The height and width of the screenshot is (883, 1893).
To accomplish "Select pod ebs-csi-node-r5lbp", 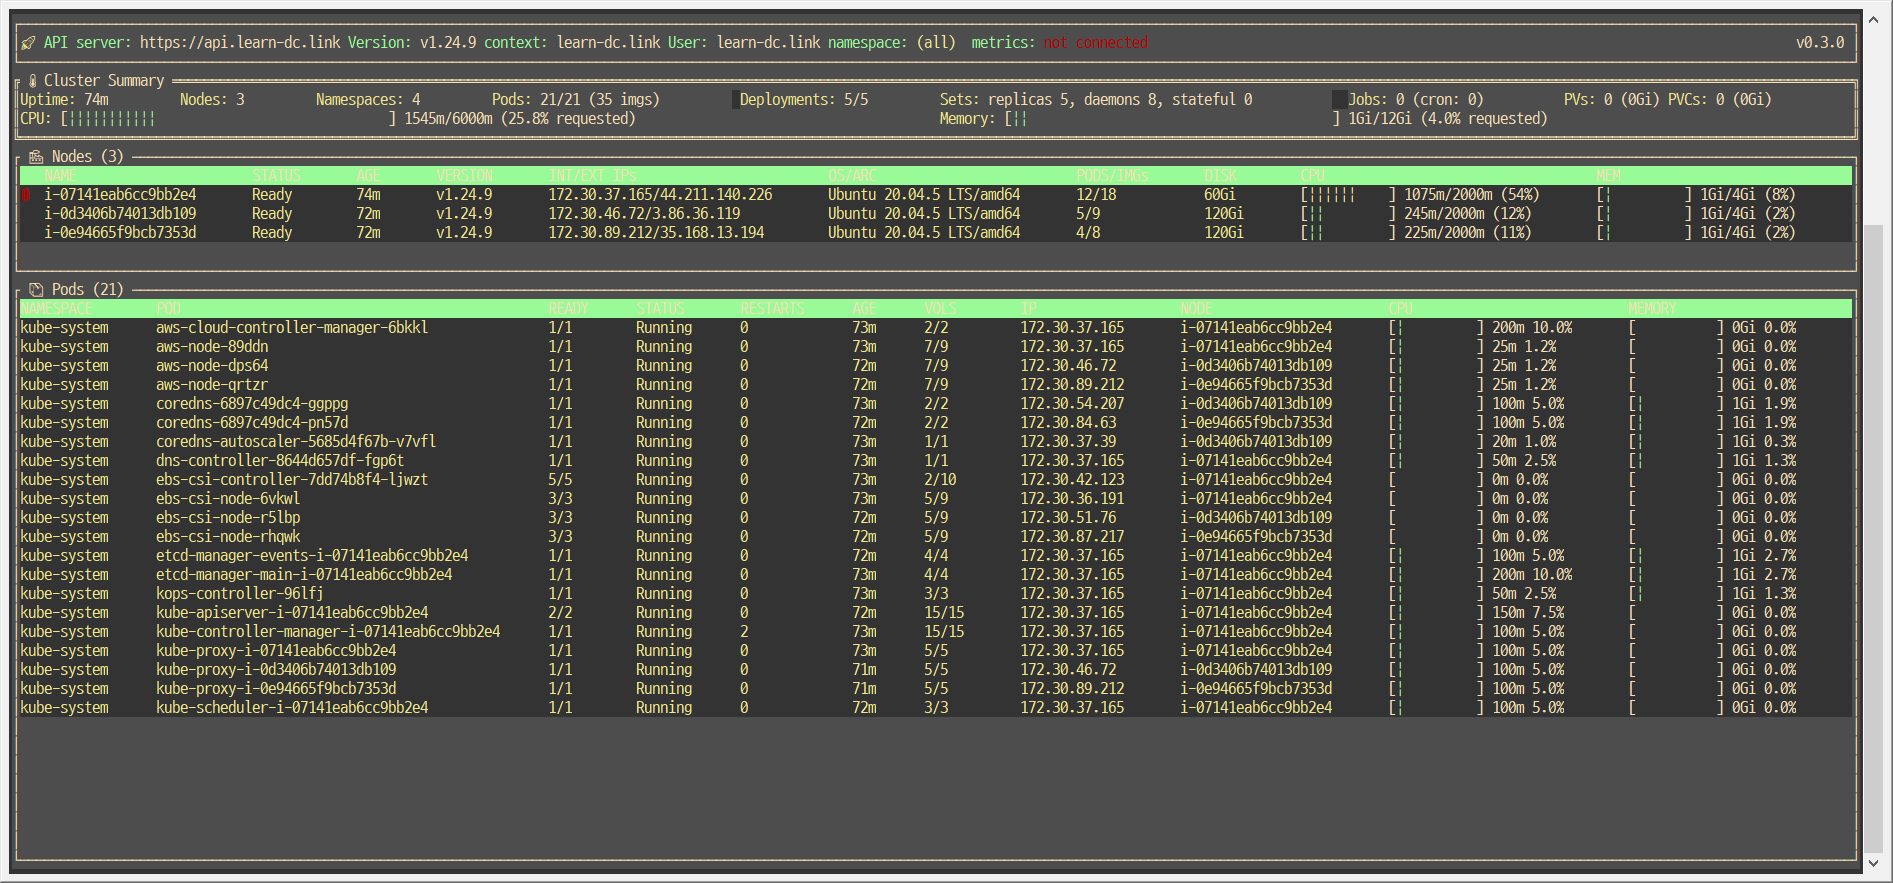I will point(936,518).
